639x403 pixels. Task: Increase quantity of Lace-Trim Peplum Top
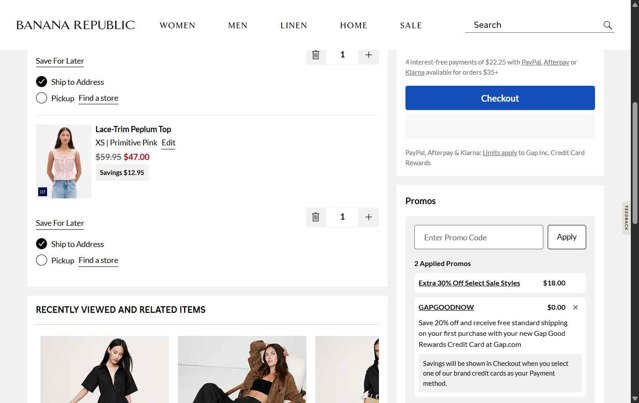368,217
